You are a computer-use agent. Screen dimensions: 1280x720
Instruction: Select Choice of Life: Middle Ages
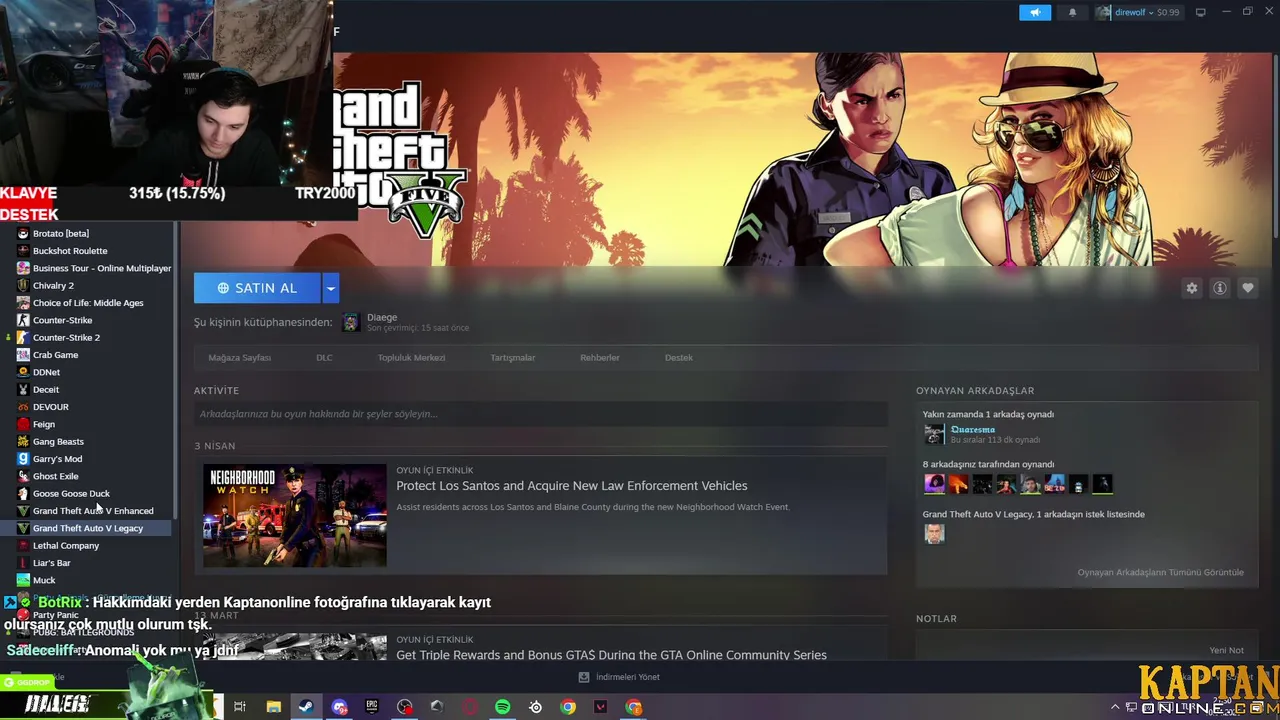tap(88, 303)
